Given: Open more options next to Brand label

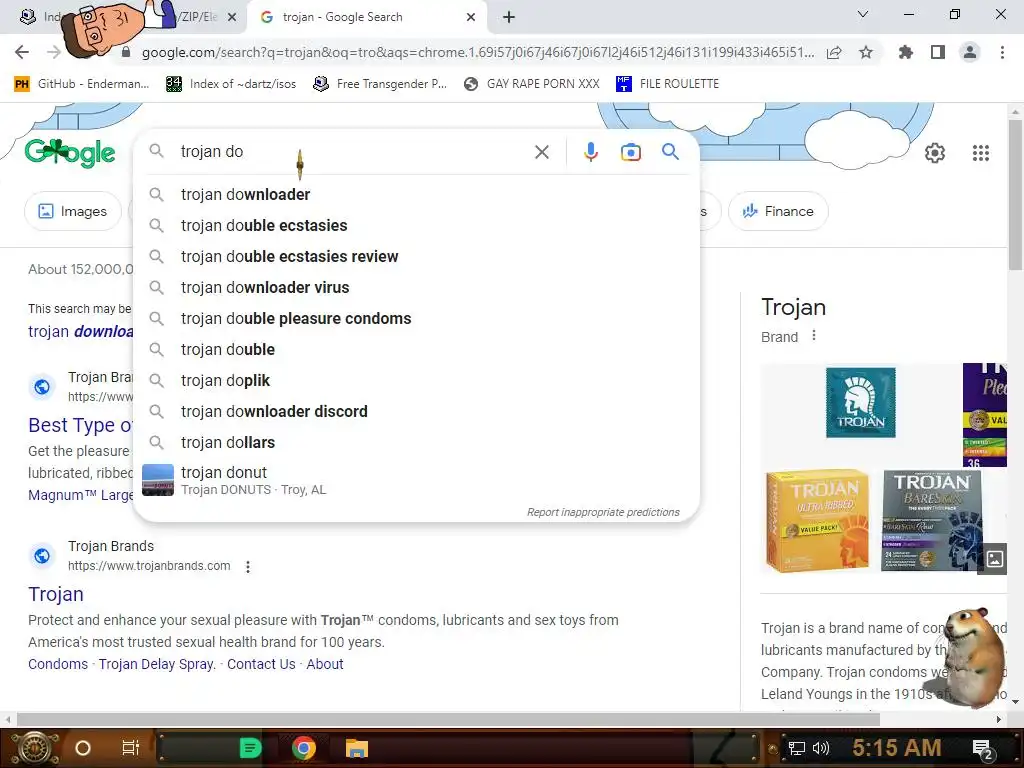Looking at the screenshot, I should tap(814, 336).
